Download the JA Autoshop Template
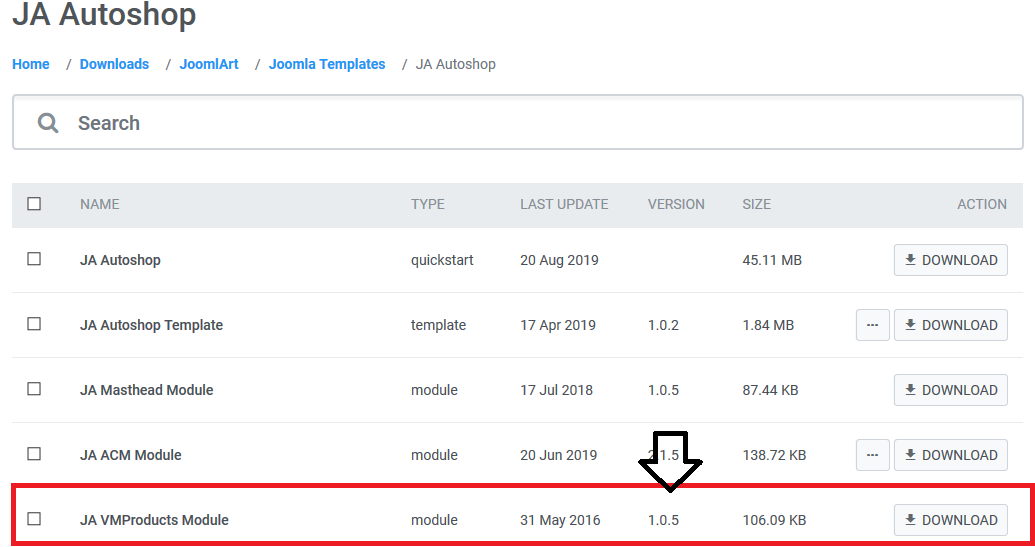 click(x=950, y=325)
